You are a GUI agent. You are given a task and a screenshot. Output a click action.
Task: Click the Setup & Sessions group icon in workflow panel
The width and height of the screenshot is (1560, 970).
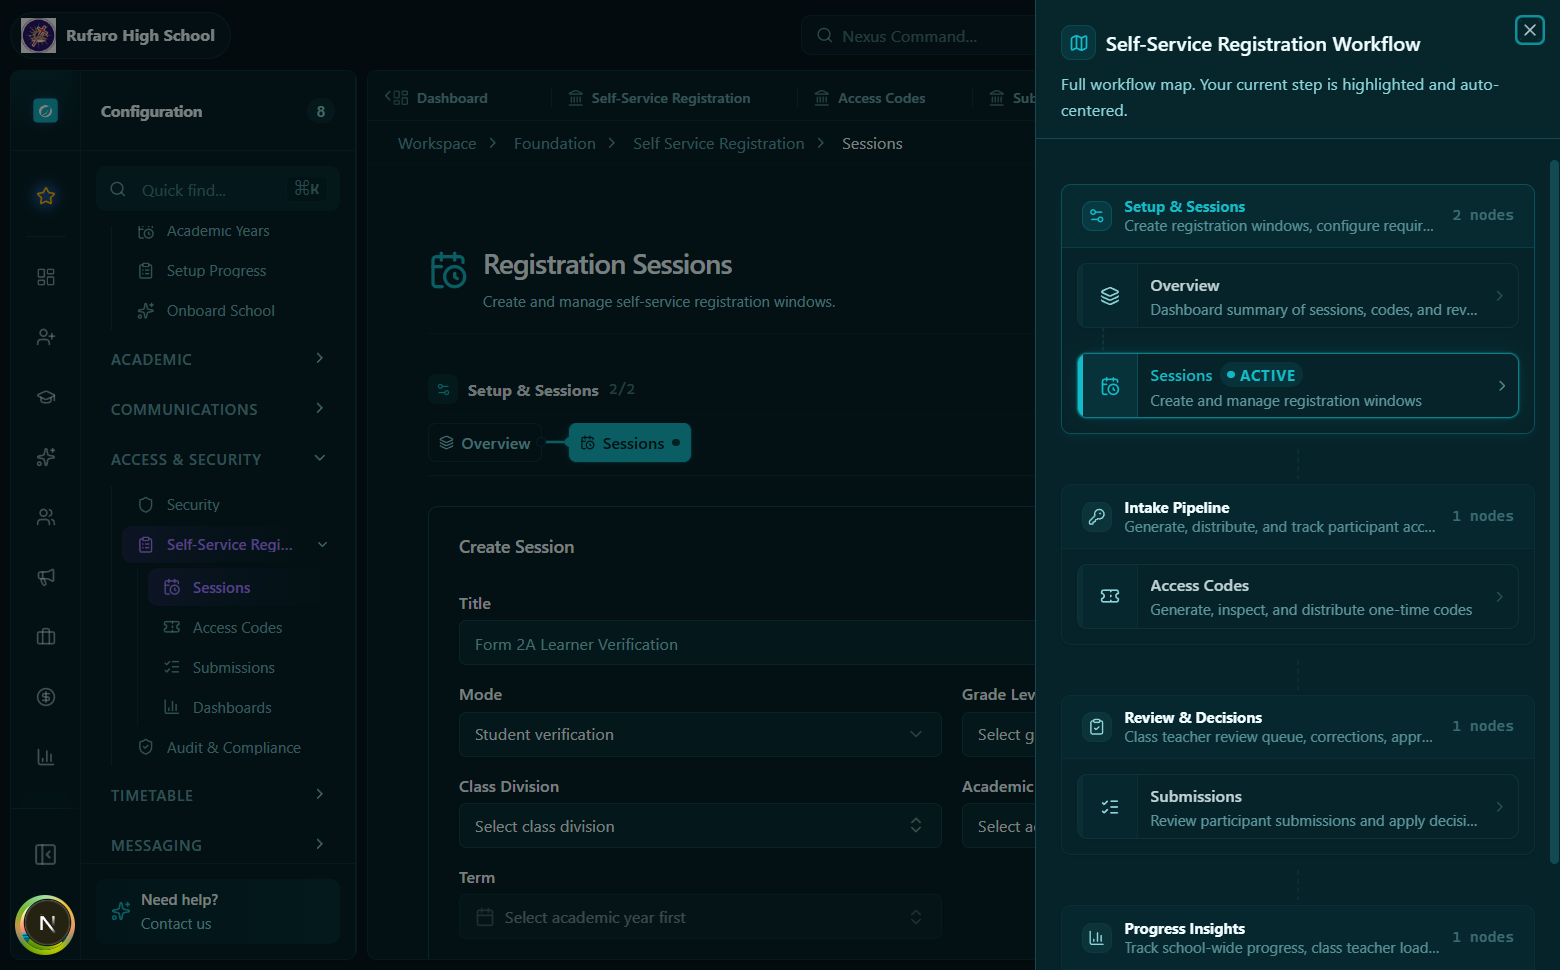(x=1097, y=216)
